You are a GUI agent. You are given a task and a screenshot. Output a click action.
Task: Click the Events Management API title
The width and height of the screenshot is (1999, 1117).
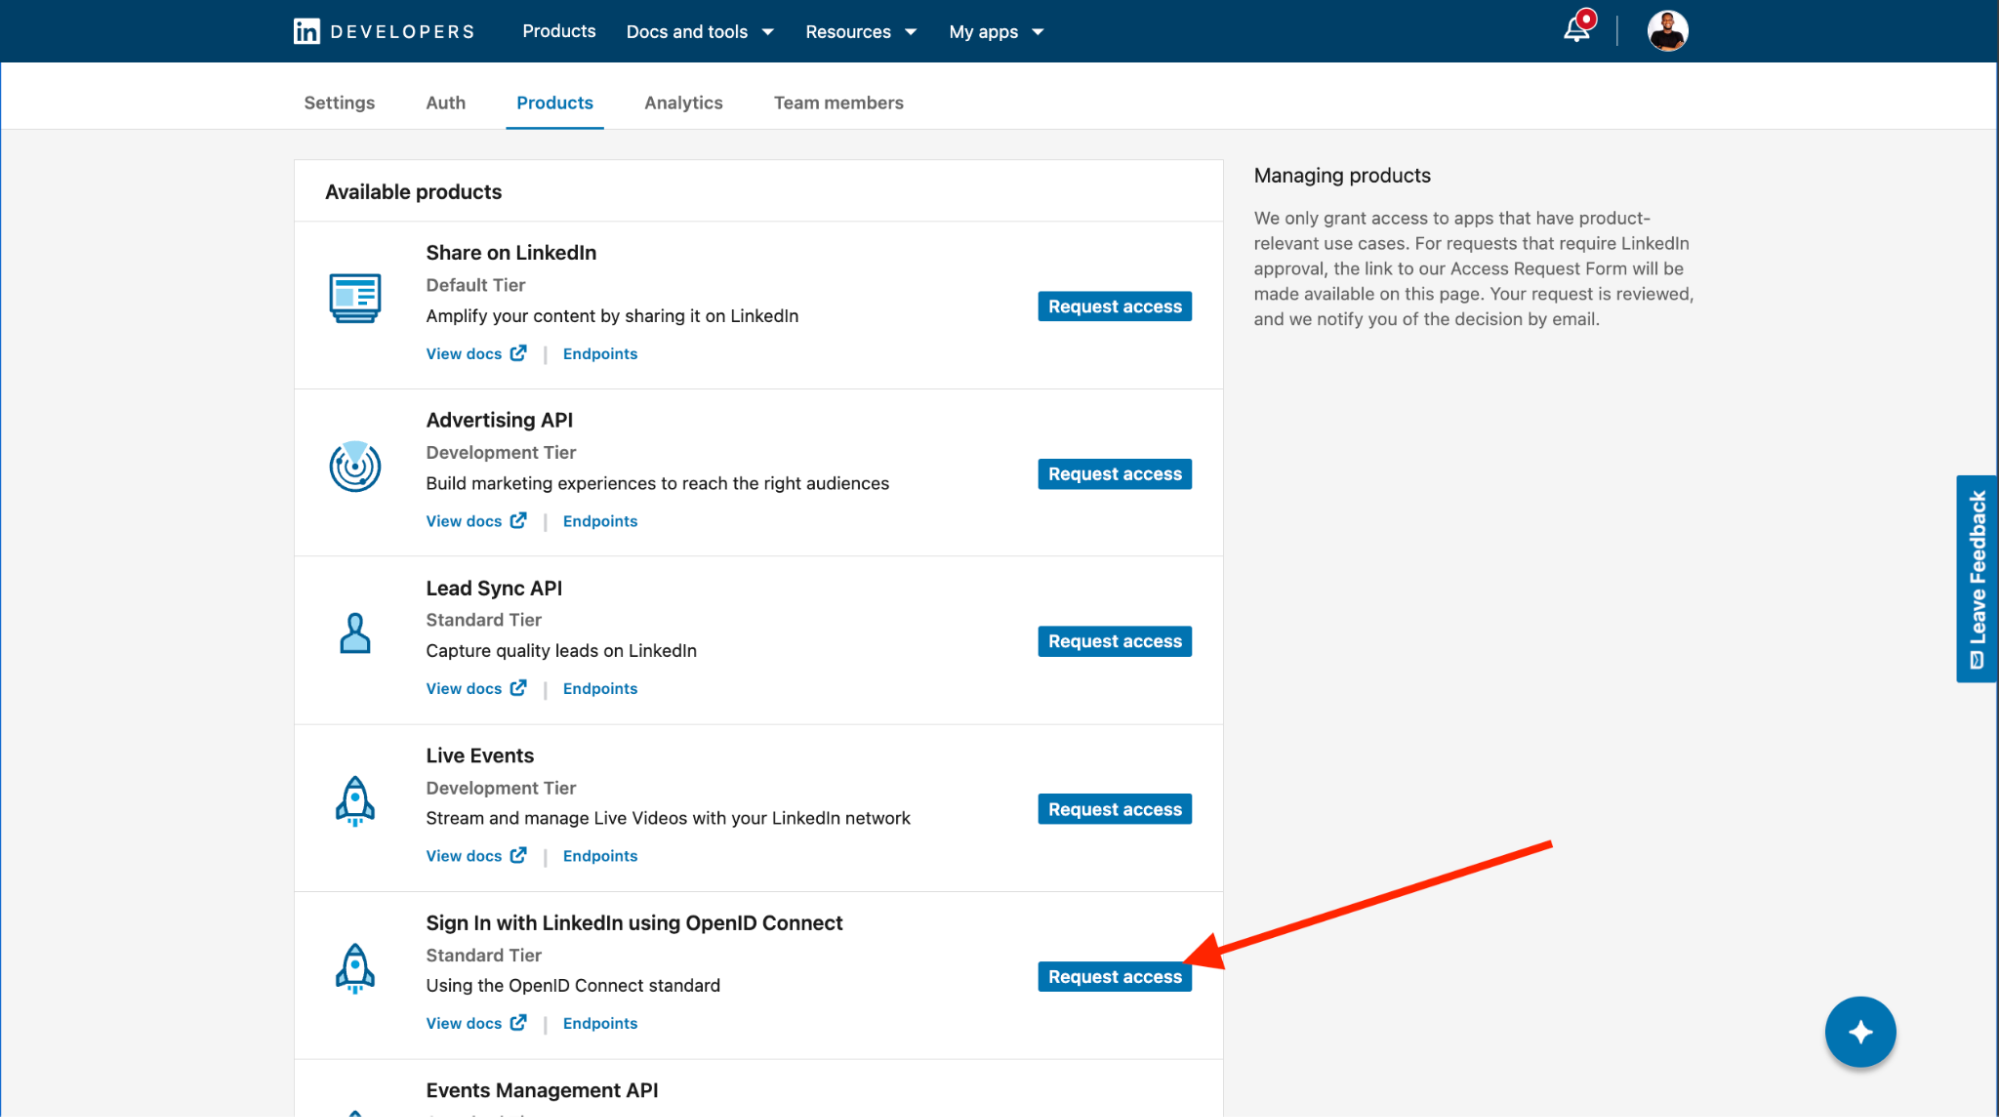(x=542, y=1090)
